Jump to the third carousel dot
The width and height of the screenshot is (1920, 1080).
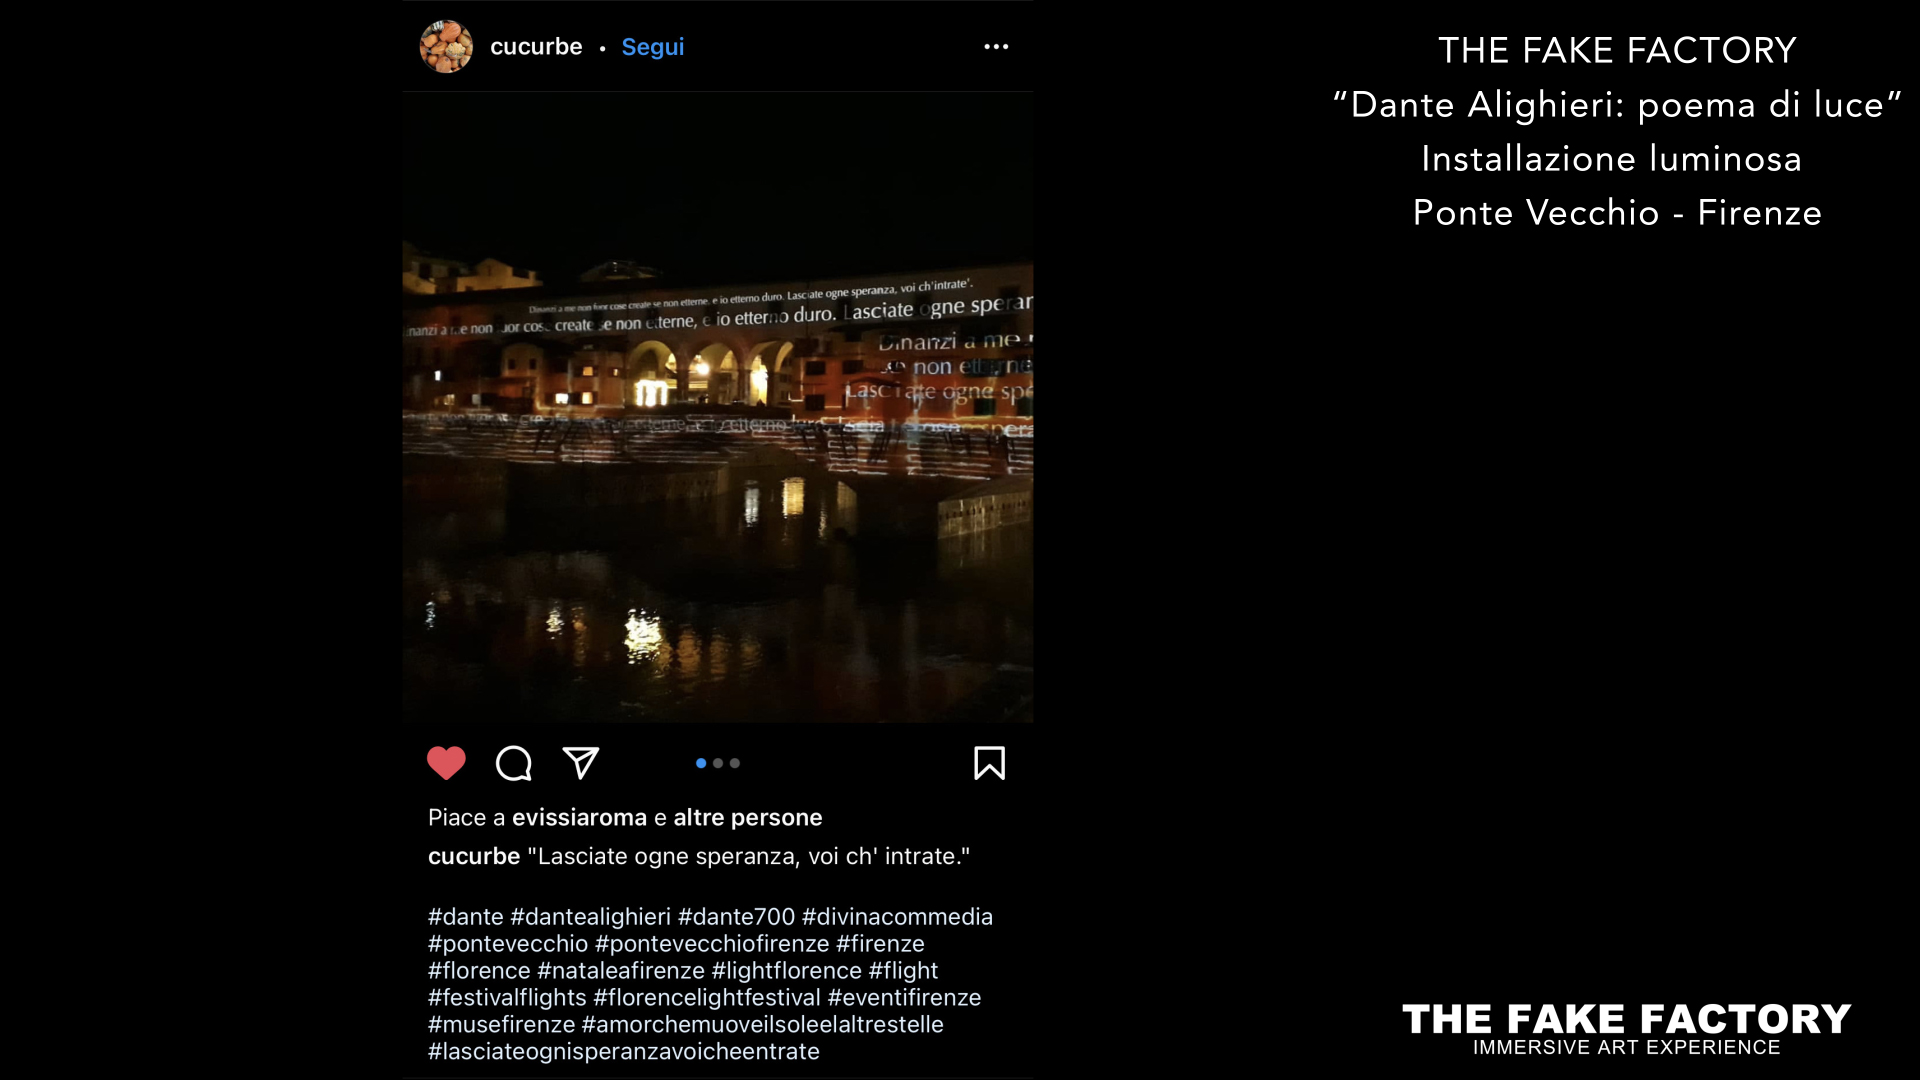735,763
